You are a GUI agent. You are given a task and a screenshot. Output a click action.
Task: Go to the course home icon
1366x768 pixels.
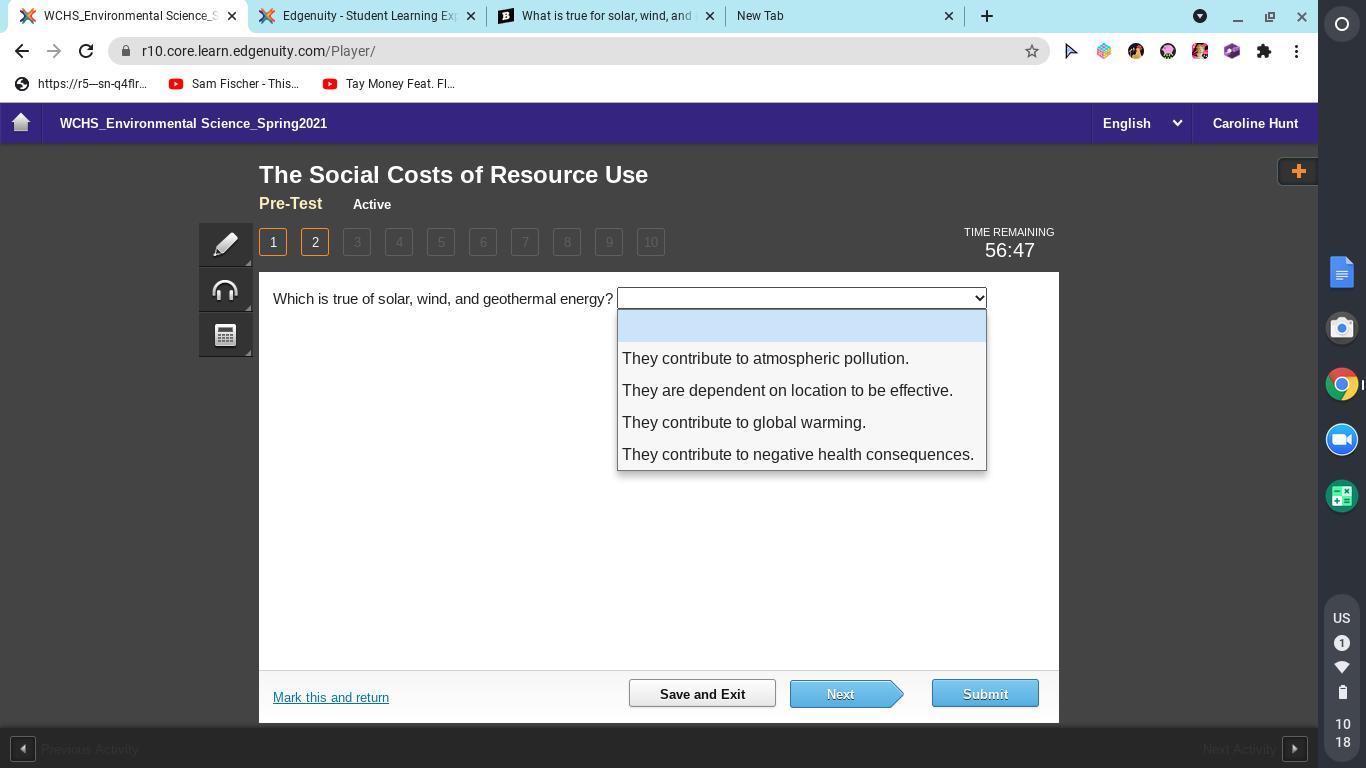coord(21,123)
